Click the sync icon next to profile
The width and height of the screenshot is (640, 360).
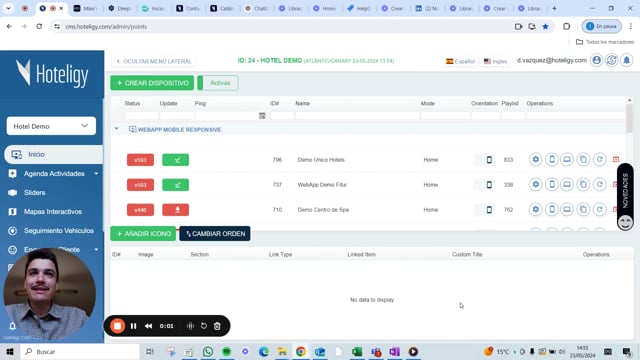coord(611,60)
